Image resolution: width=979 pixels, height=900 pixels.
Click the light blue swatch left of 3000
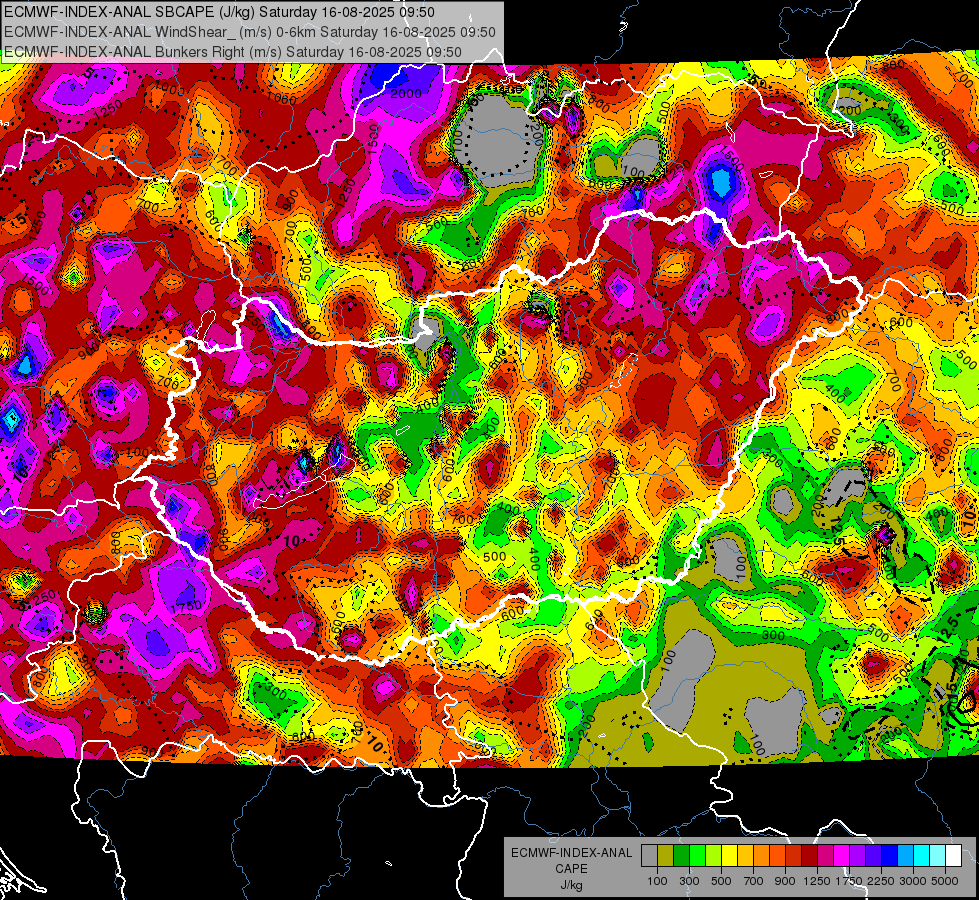coord(905,856)
